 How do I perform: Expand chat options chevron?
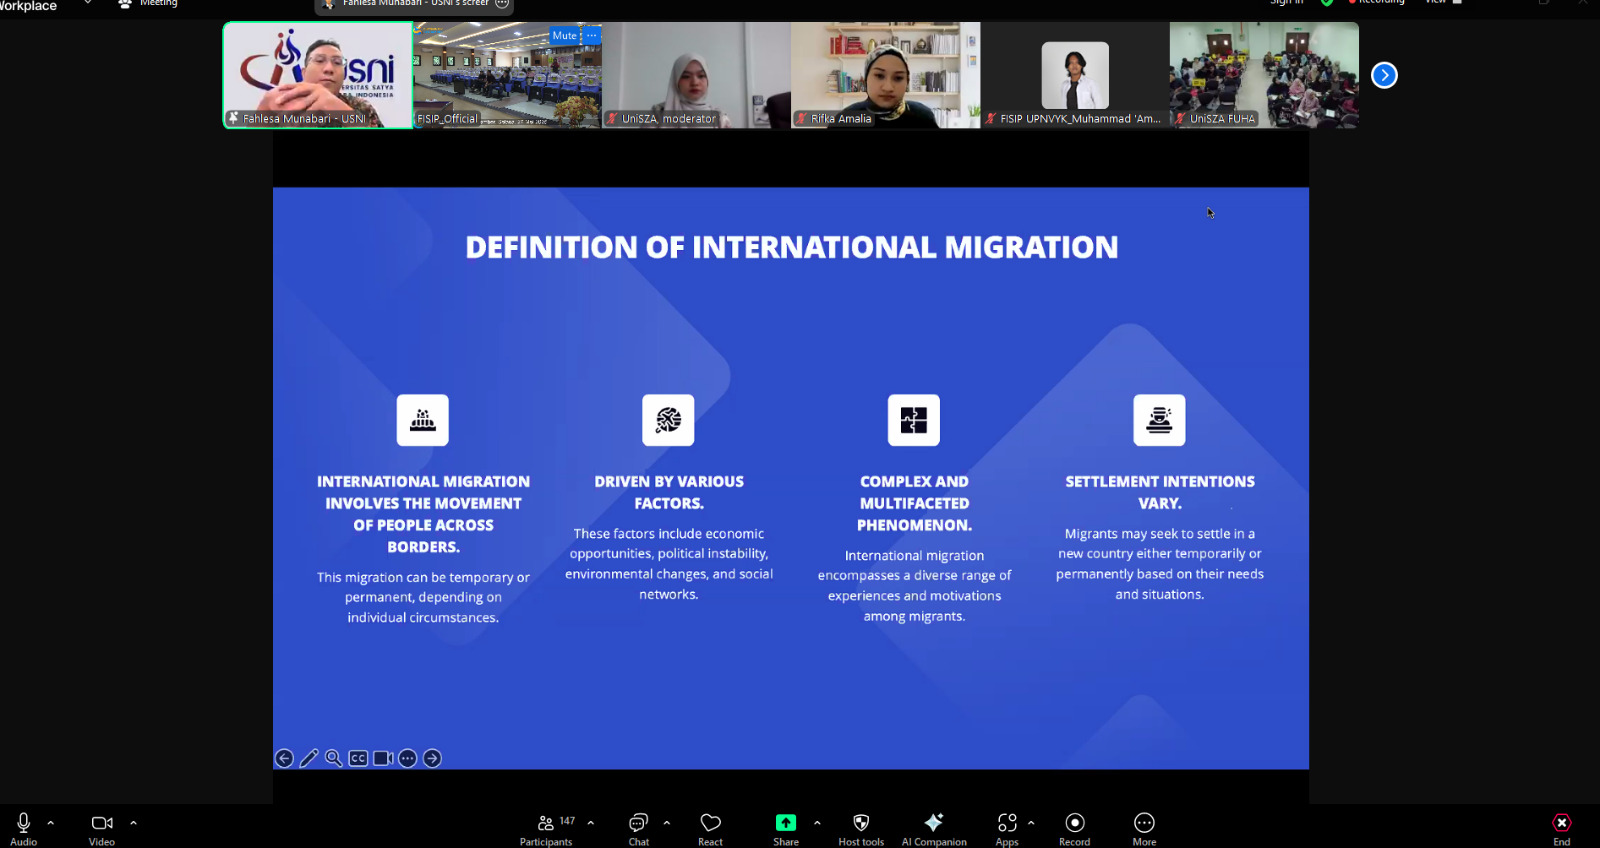667,823
